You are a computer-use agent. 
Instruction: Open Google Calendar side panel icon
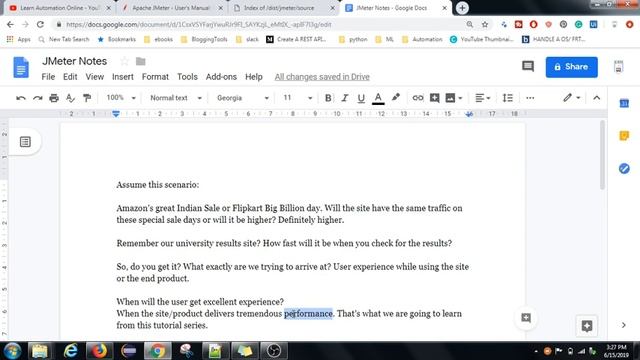click(x=624, y=103)
